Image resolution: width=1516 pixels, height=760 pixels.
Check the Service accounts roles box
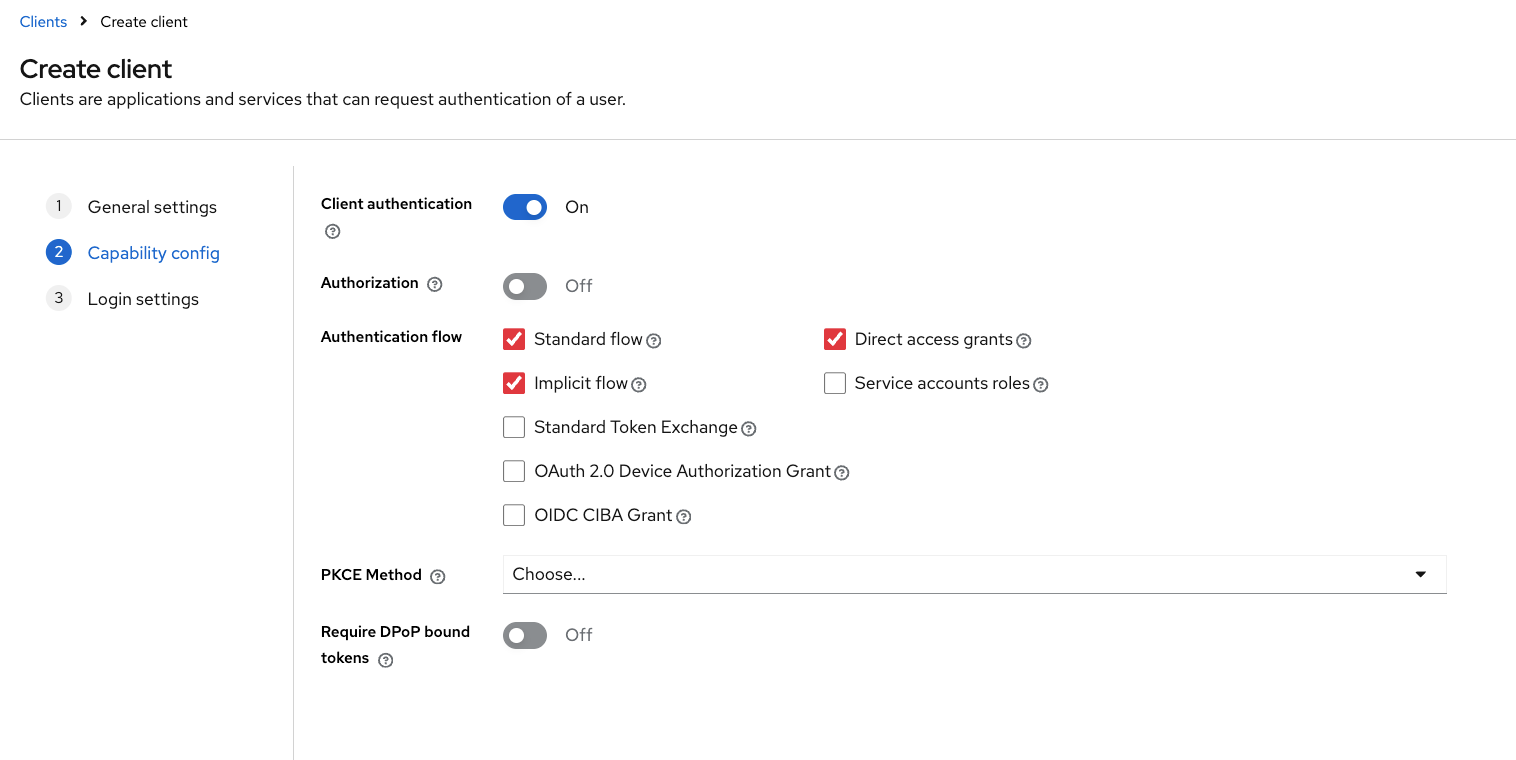coord(835,383)
